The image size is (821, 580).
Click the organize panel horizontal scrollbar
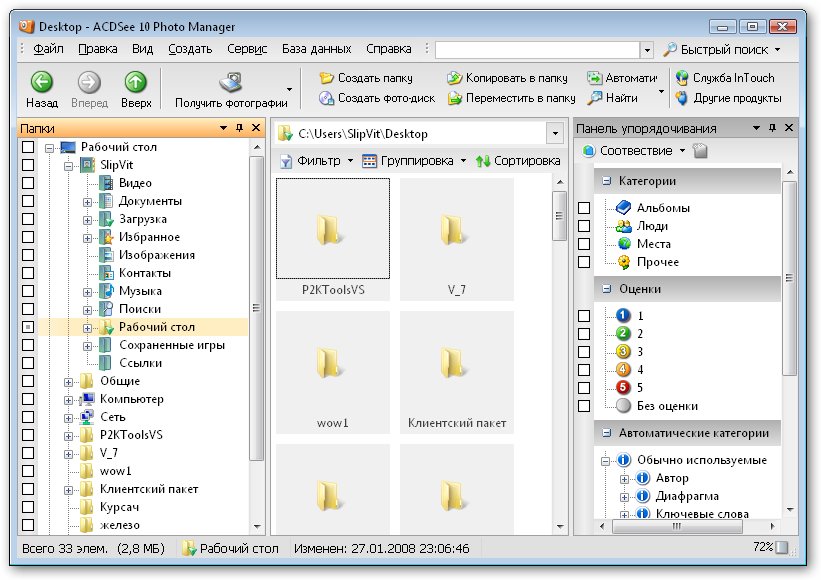676,526
